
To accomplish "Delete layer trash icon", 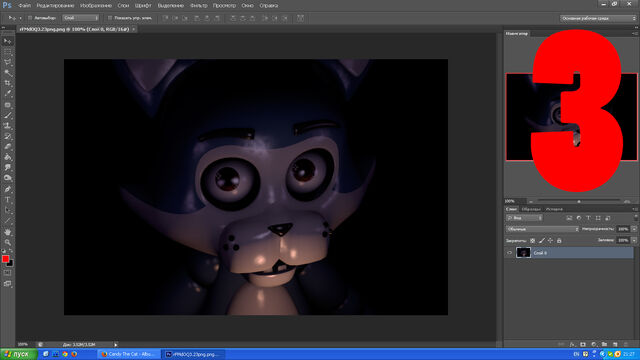I will [x=626, y=344].
